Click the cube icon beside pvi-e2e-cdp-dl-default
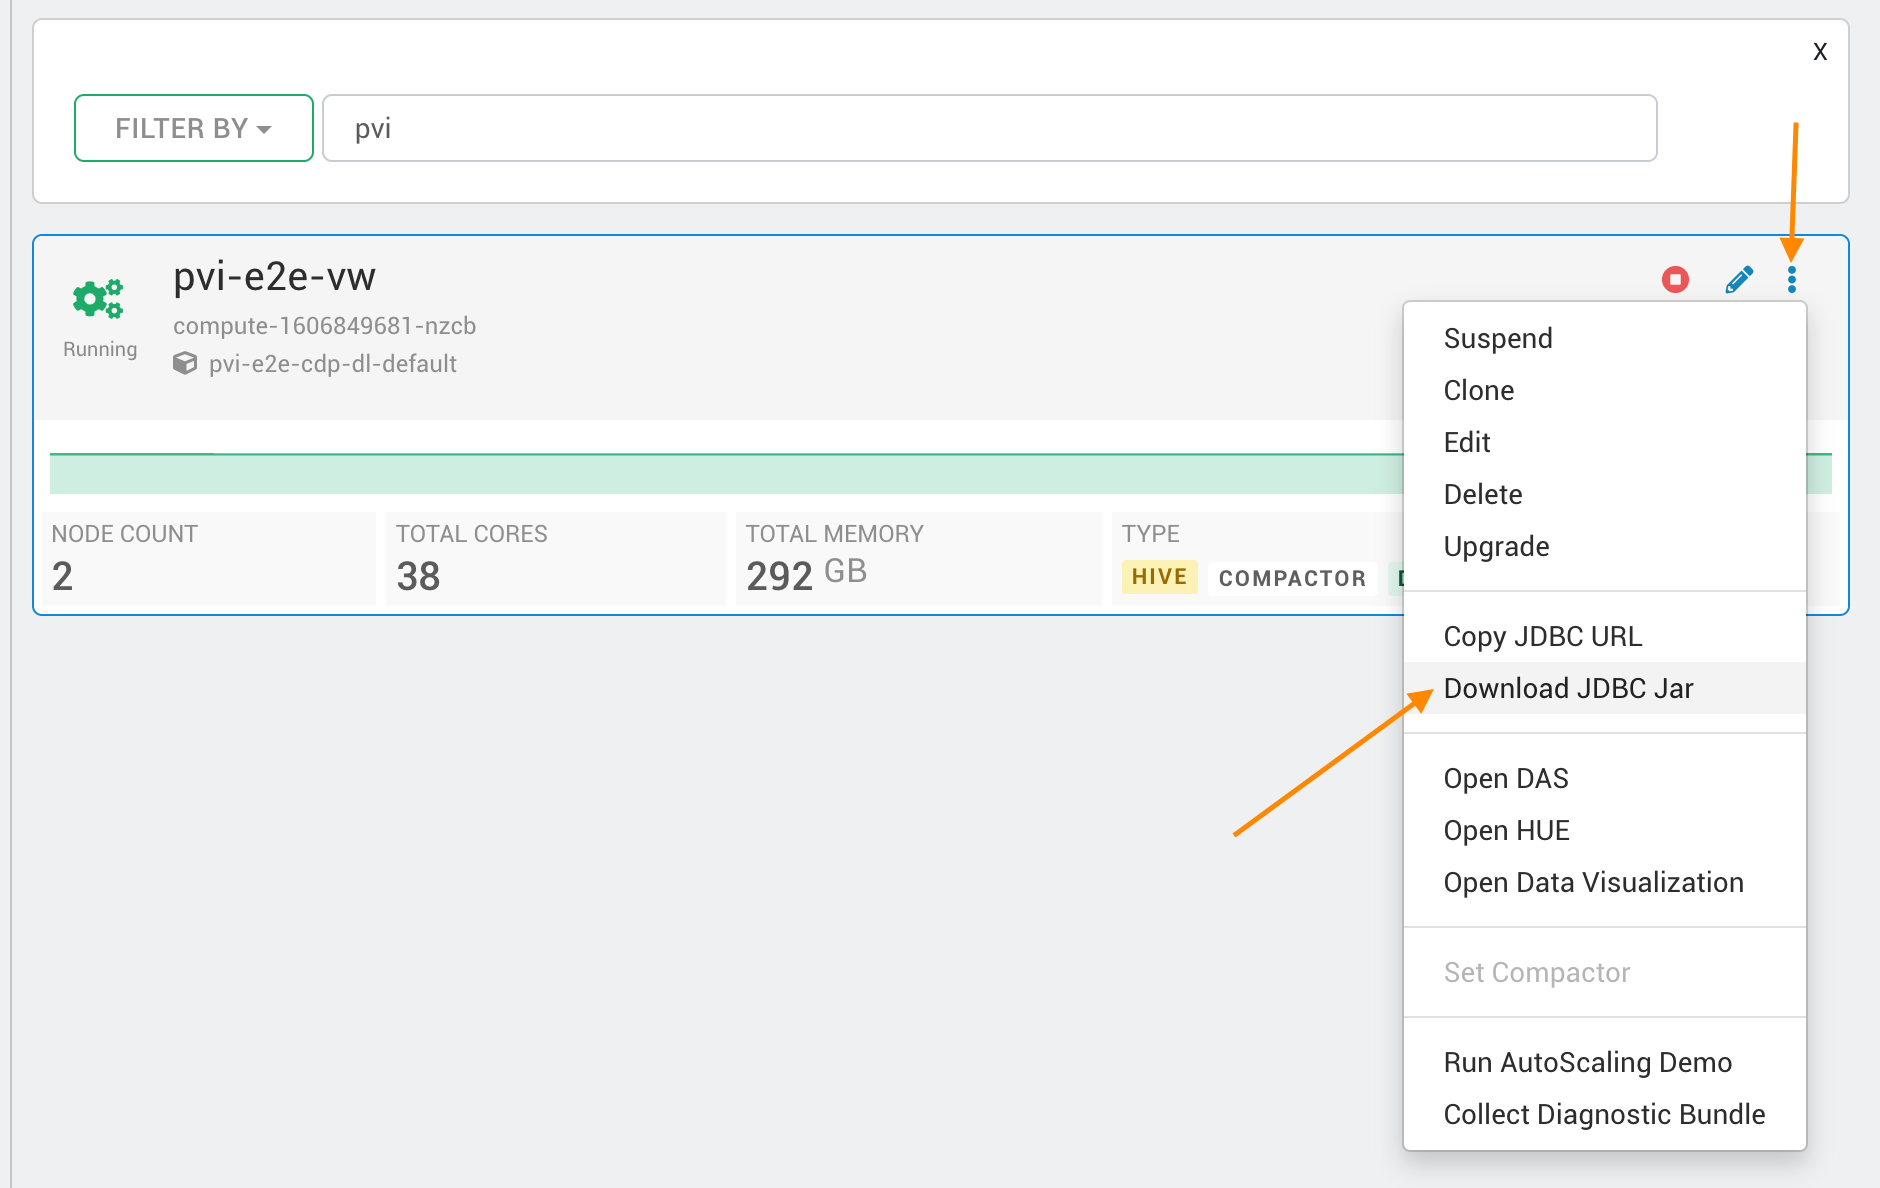The image size is (1880, 1188). (185, 363)
